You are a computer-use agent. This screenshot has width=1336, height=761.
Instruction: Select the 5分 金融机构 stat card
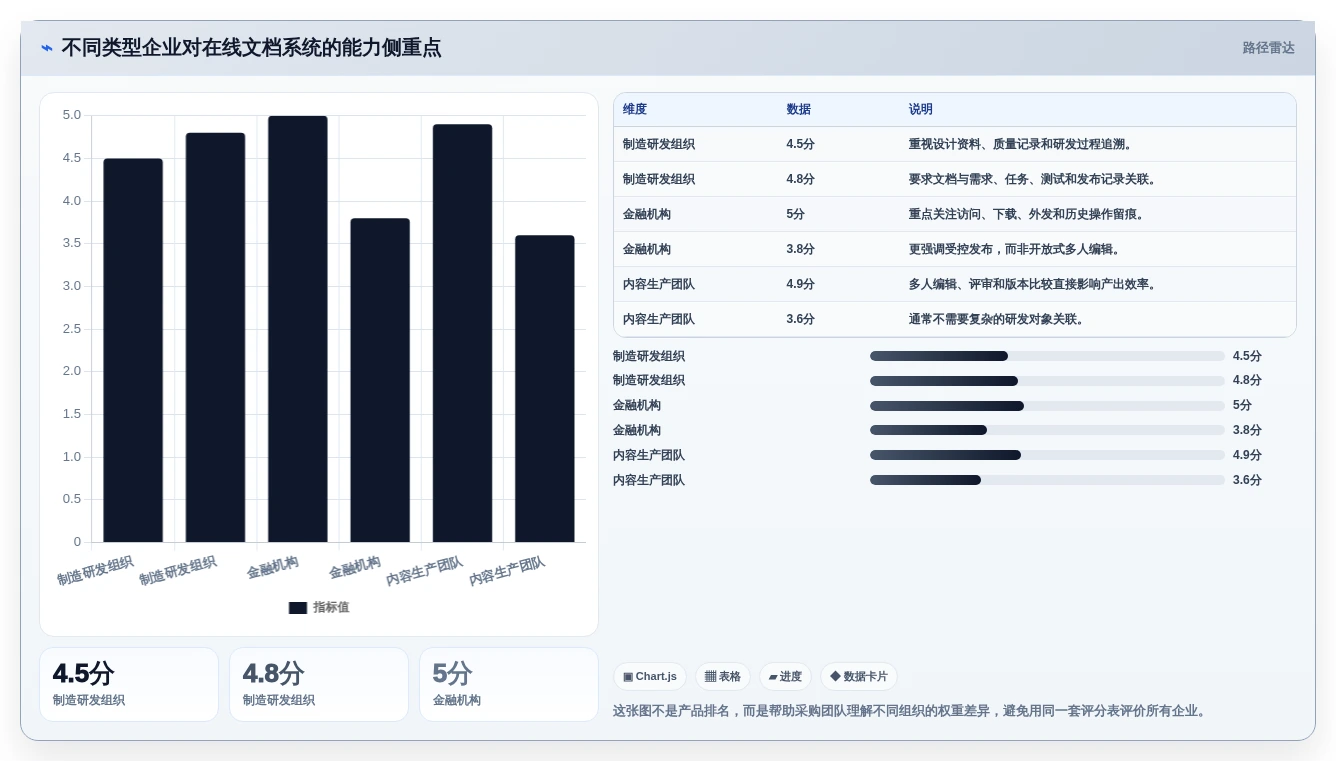[509, 685]
